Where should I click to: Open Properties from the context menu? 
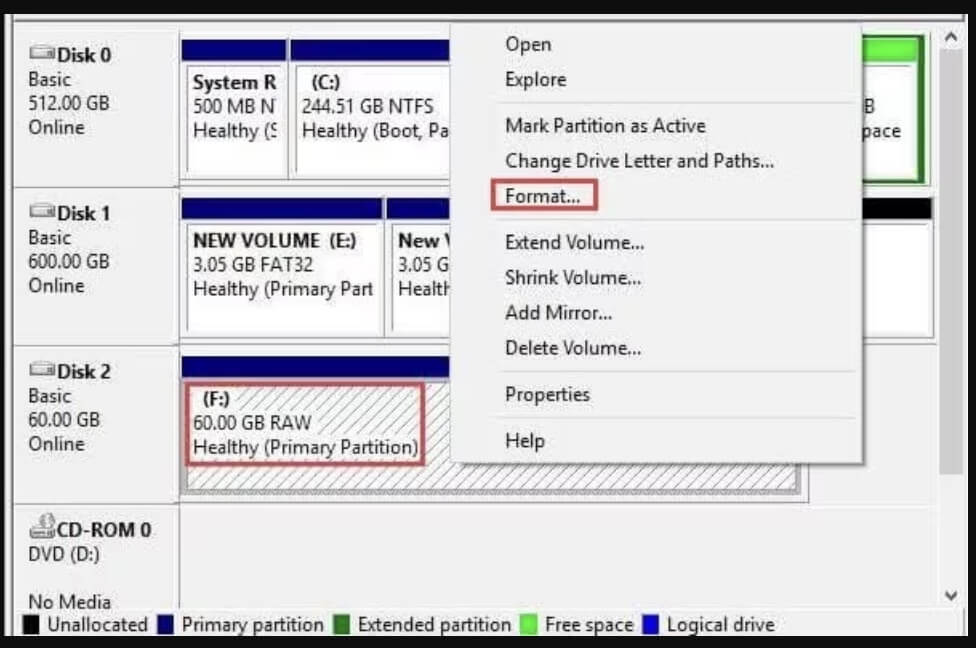tap(547, 395)
